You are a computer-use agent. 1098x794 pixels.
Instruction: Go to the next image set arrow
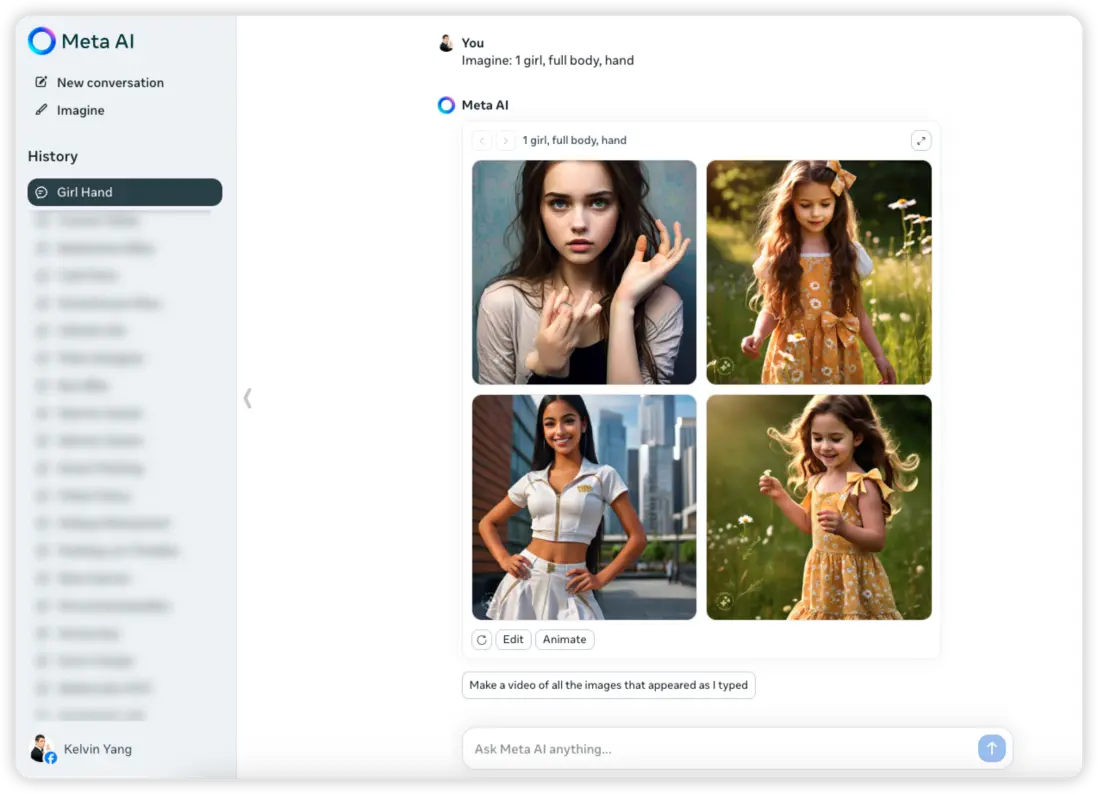[x=506, y=141]
